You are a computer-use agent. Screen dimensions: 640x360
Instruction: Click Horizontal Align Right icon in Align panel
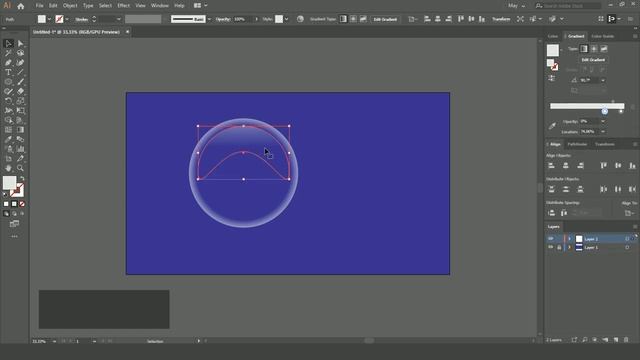coord(580,165)
